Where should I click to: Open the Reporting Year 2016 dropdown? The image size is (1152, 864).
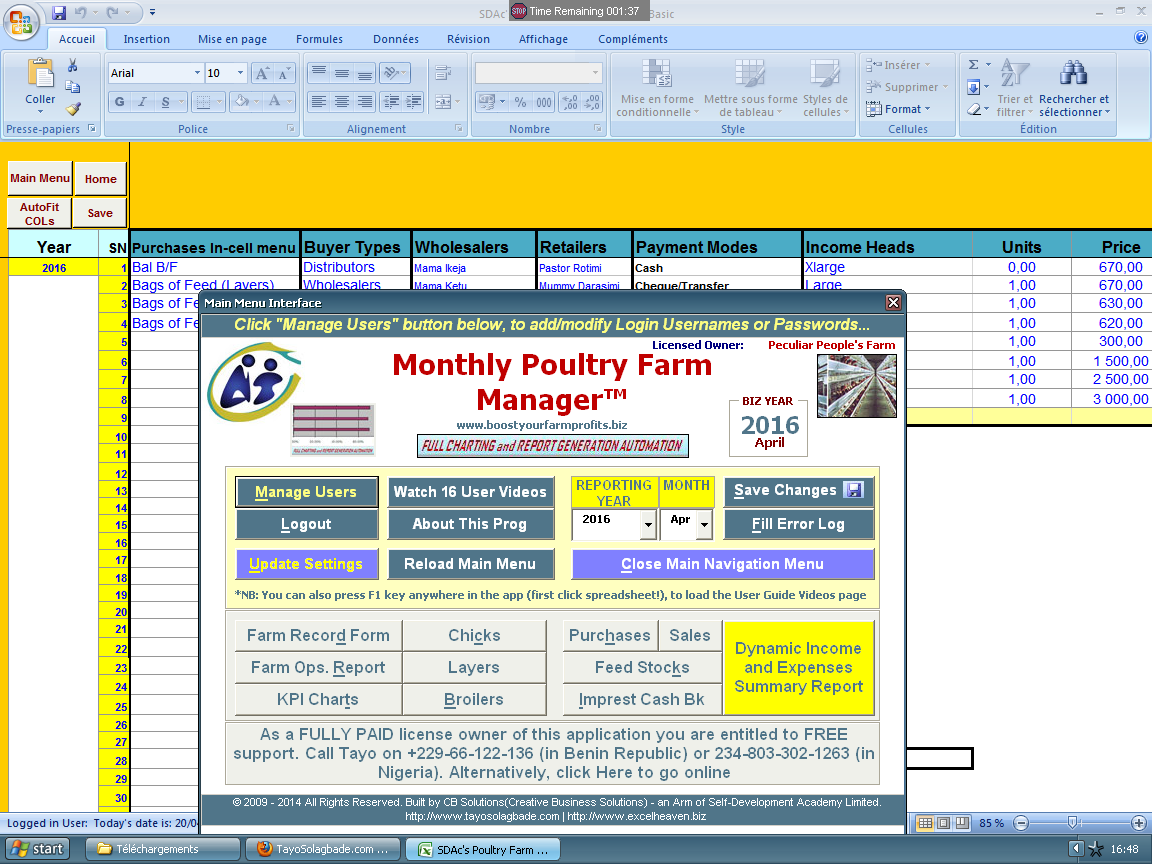point(647,525)
